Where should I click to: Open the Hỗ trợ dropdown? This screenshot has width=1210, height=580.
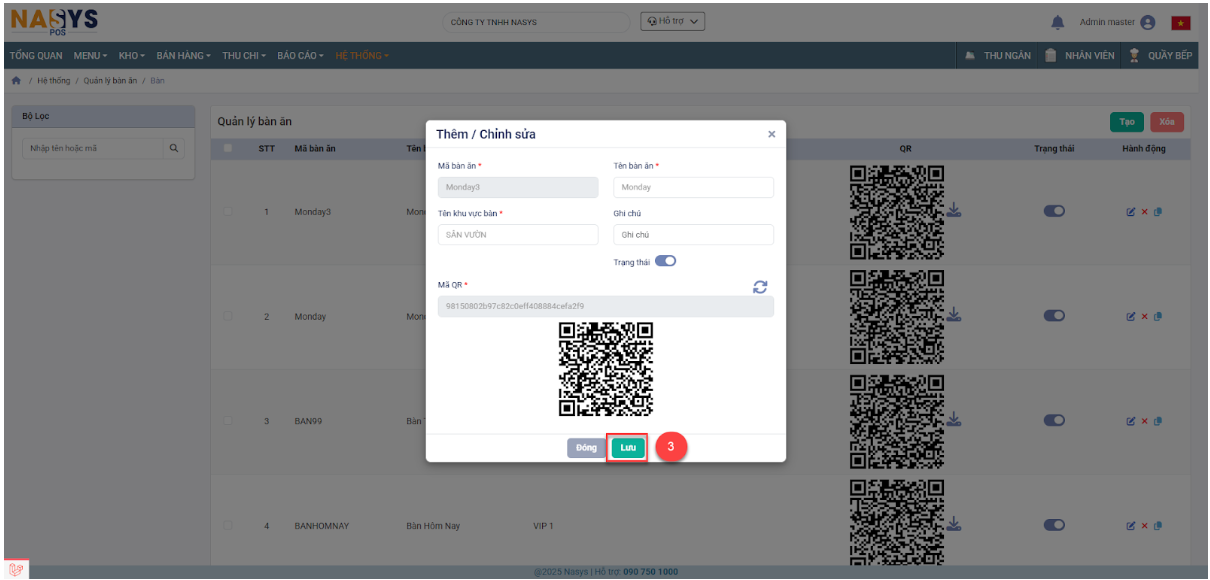672,21
